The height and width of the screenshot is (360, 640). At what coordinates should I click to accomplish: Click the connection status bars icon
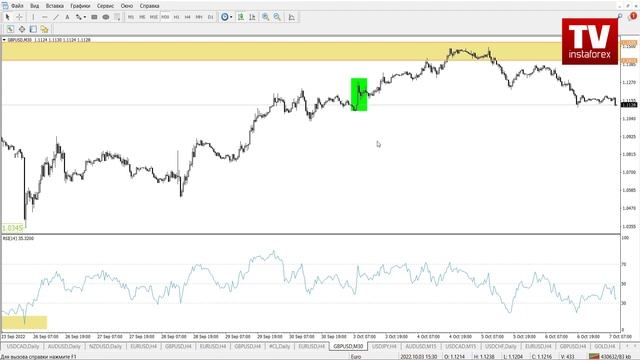pos(594,357)
